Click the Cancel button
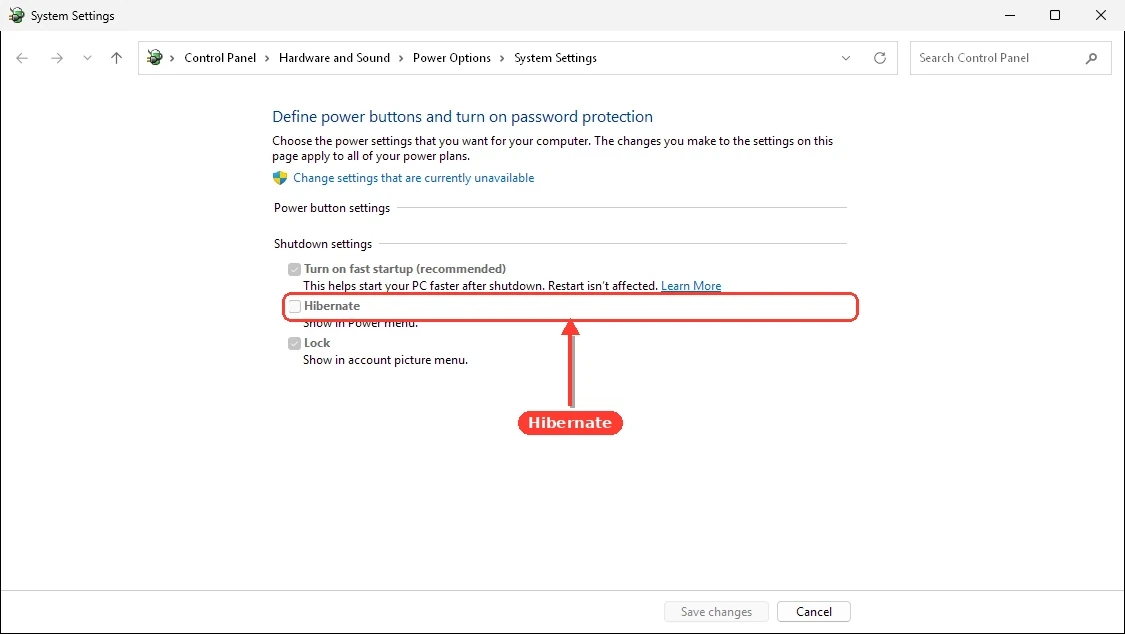1125x634 pixels. [814, 612]
